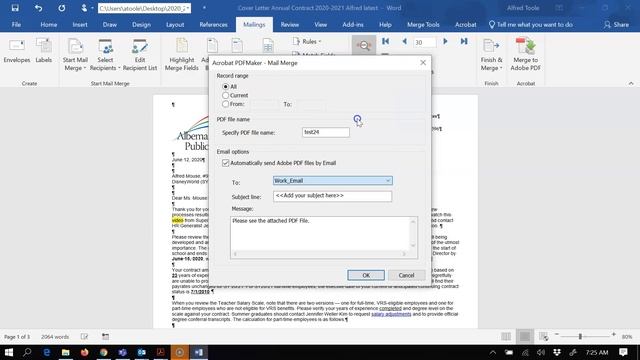The width and height of the screenshot is (640, 360).
Task: Click the taskbar search icon
Action: (x=27, y=352)
